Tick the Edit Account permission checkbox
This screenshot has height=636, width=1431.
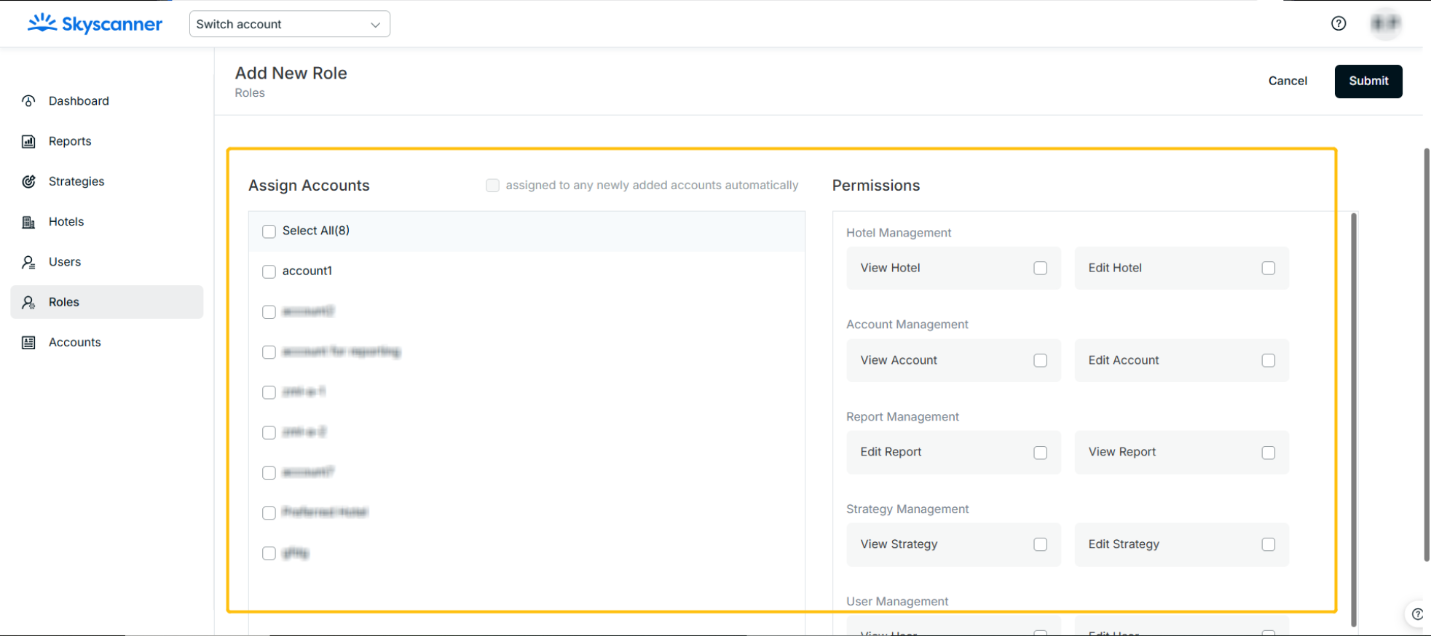[x=1269, y=360]
